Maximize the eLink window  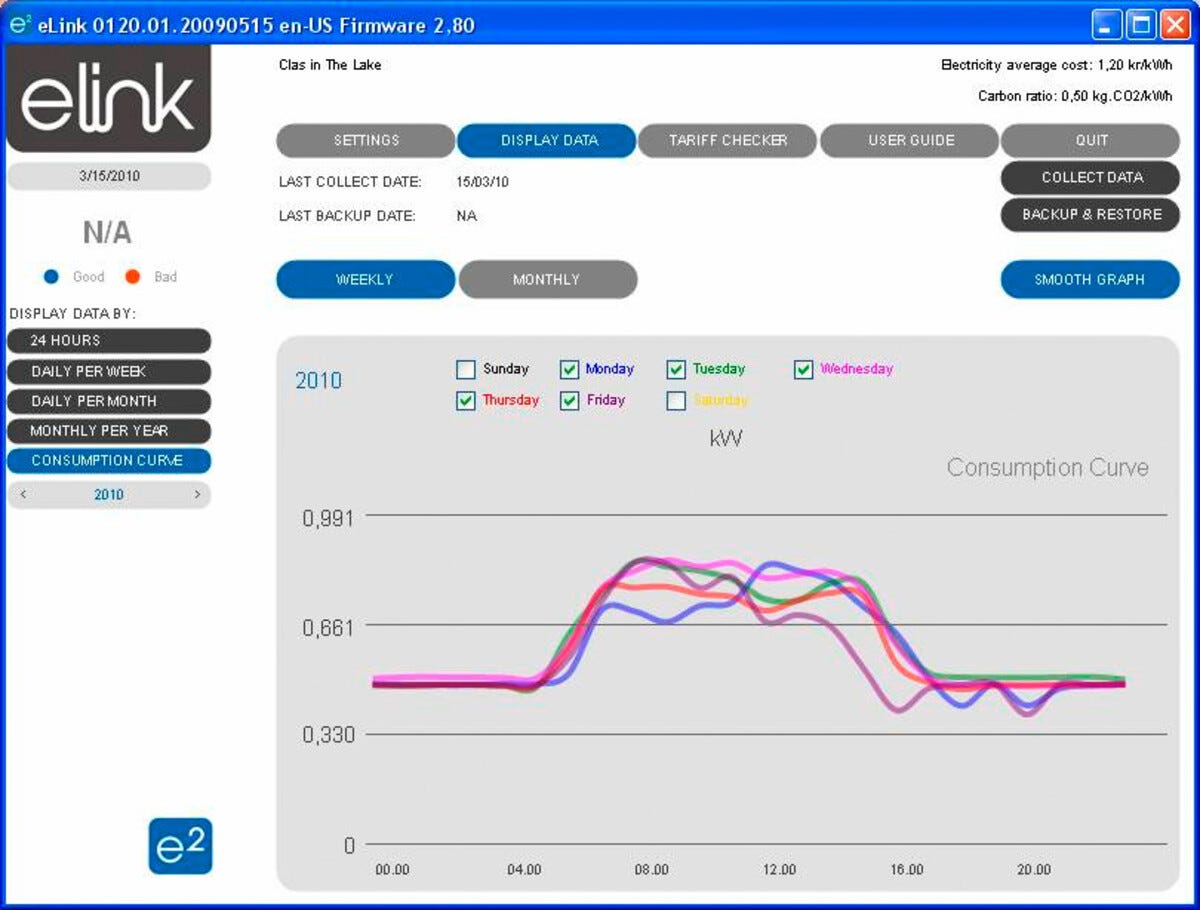(1140, 25)
